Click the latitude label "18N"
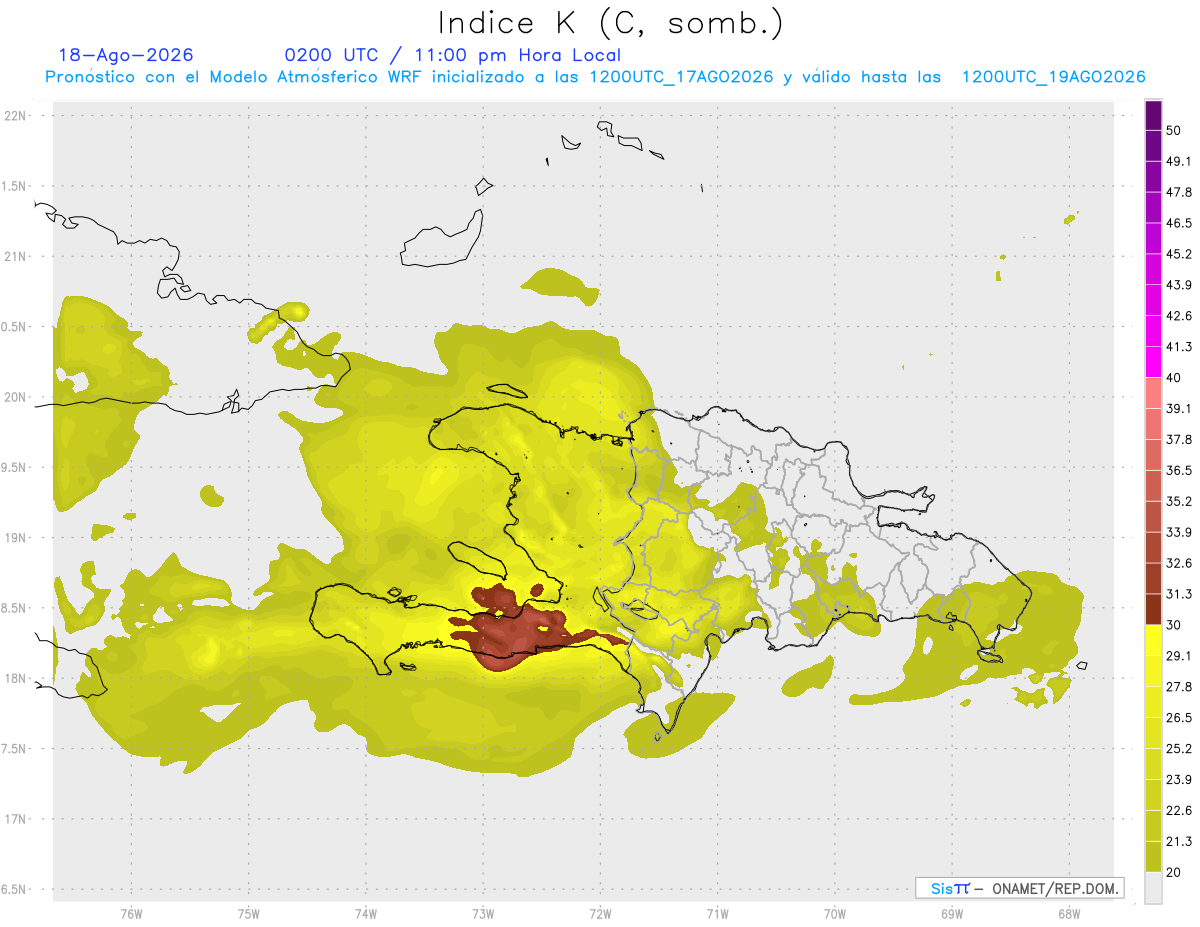1200x927 pixels. 17,678
